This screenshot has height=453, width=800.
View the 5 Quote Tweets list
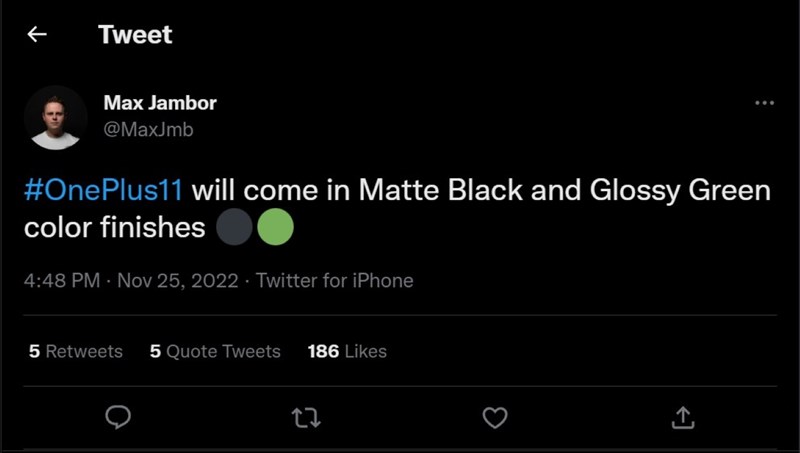(x=215, y=351)
